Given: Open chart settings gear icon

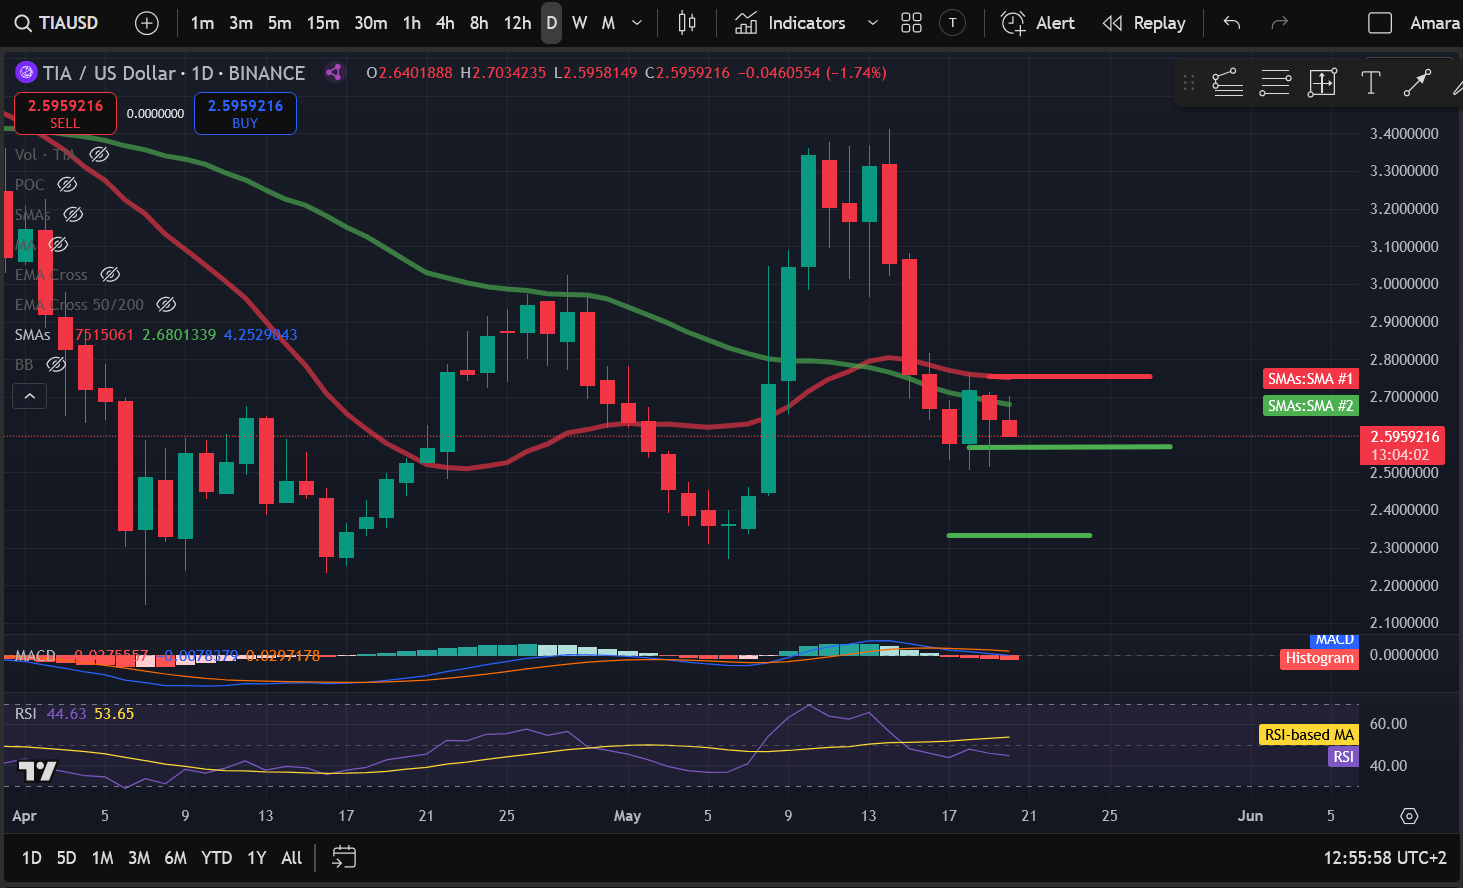Looking at the screenshot, I should pyautogui.click(x=1409, y=816).
